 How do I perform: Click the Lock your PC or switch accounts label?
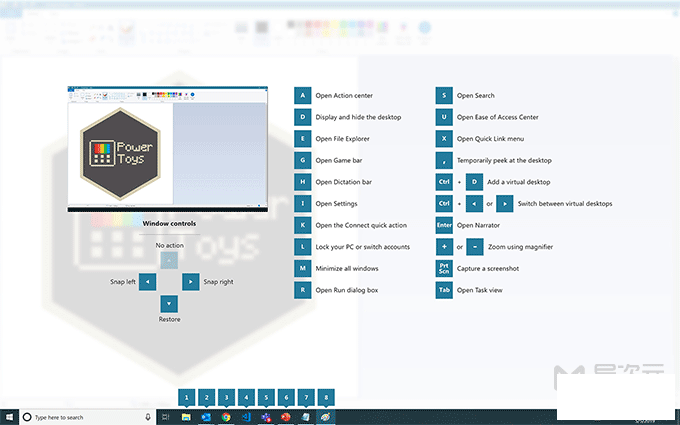pos(363,247)
